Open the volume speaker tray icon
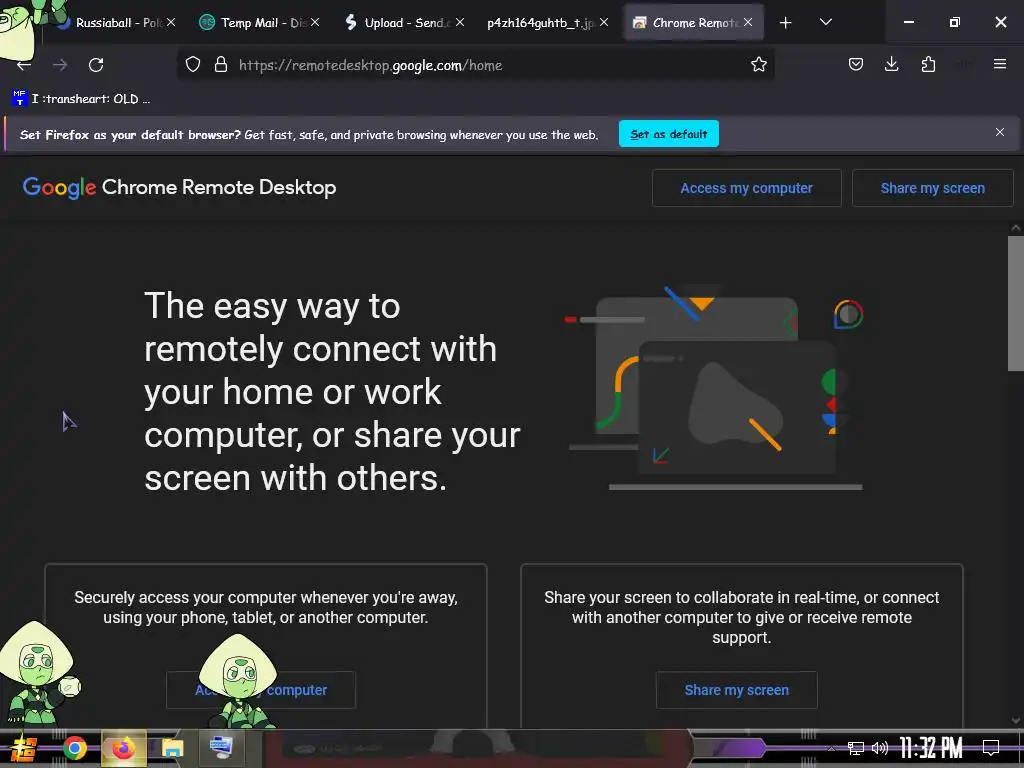Screen dimensions: 1024x768 (880, 748)
